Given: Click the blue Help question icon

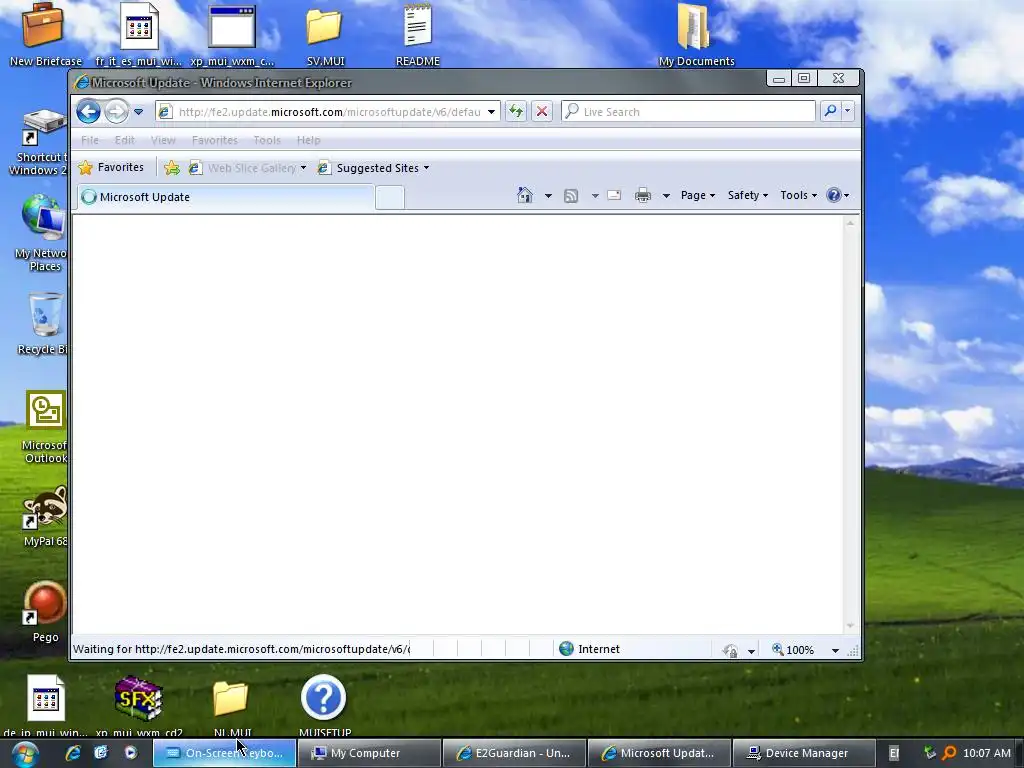Looking at the screenshot, I should (834, 195).
